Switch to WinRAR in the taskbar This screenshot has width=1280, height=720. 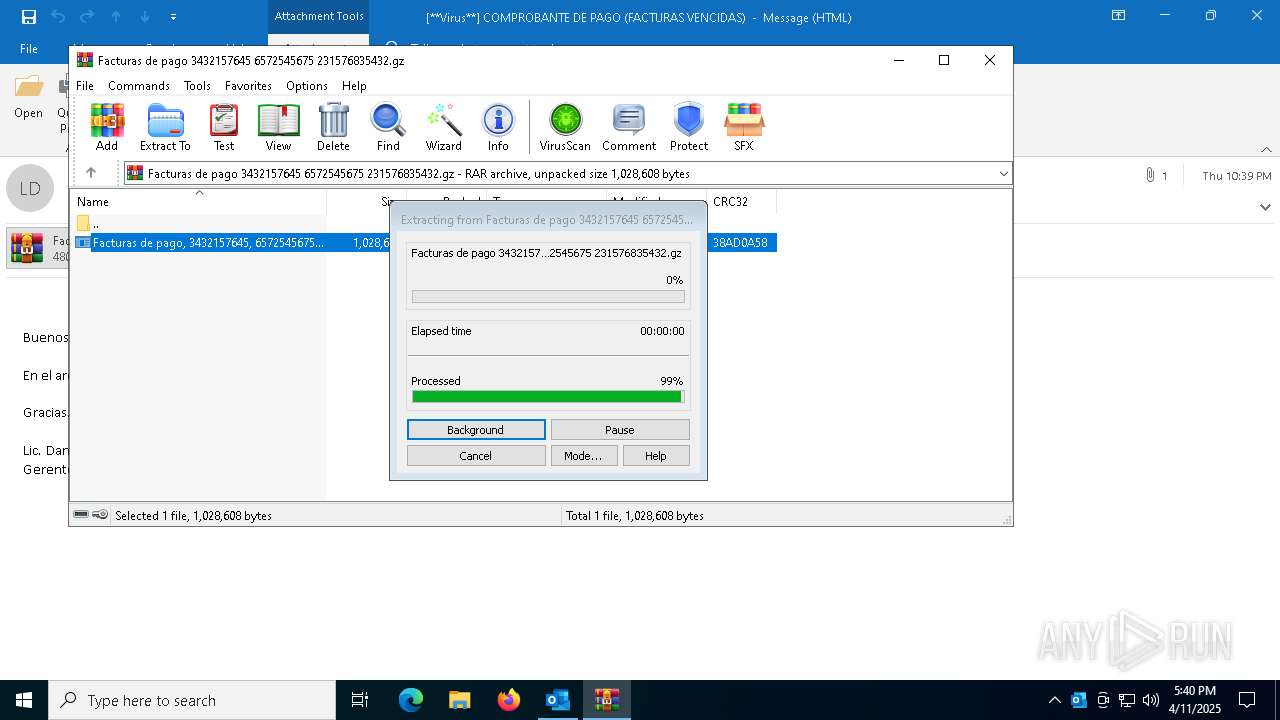tap(607, 700)
